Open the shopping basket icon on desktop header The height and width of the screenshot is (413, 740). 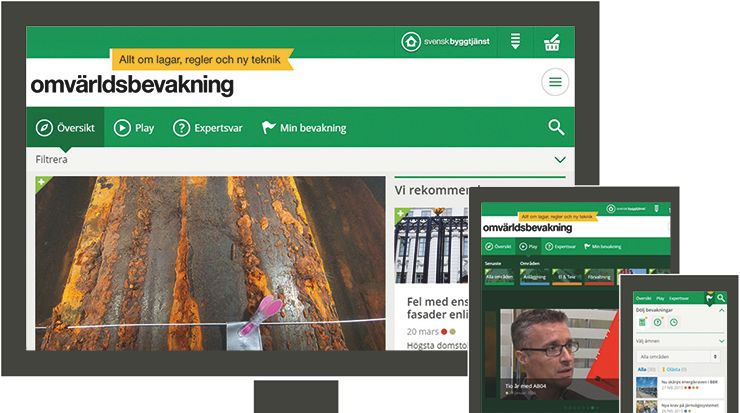pos(551,42)
